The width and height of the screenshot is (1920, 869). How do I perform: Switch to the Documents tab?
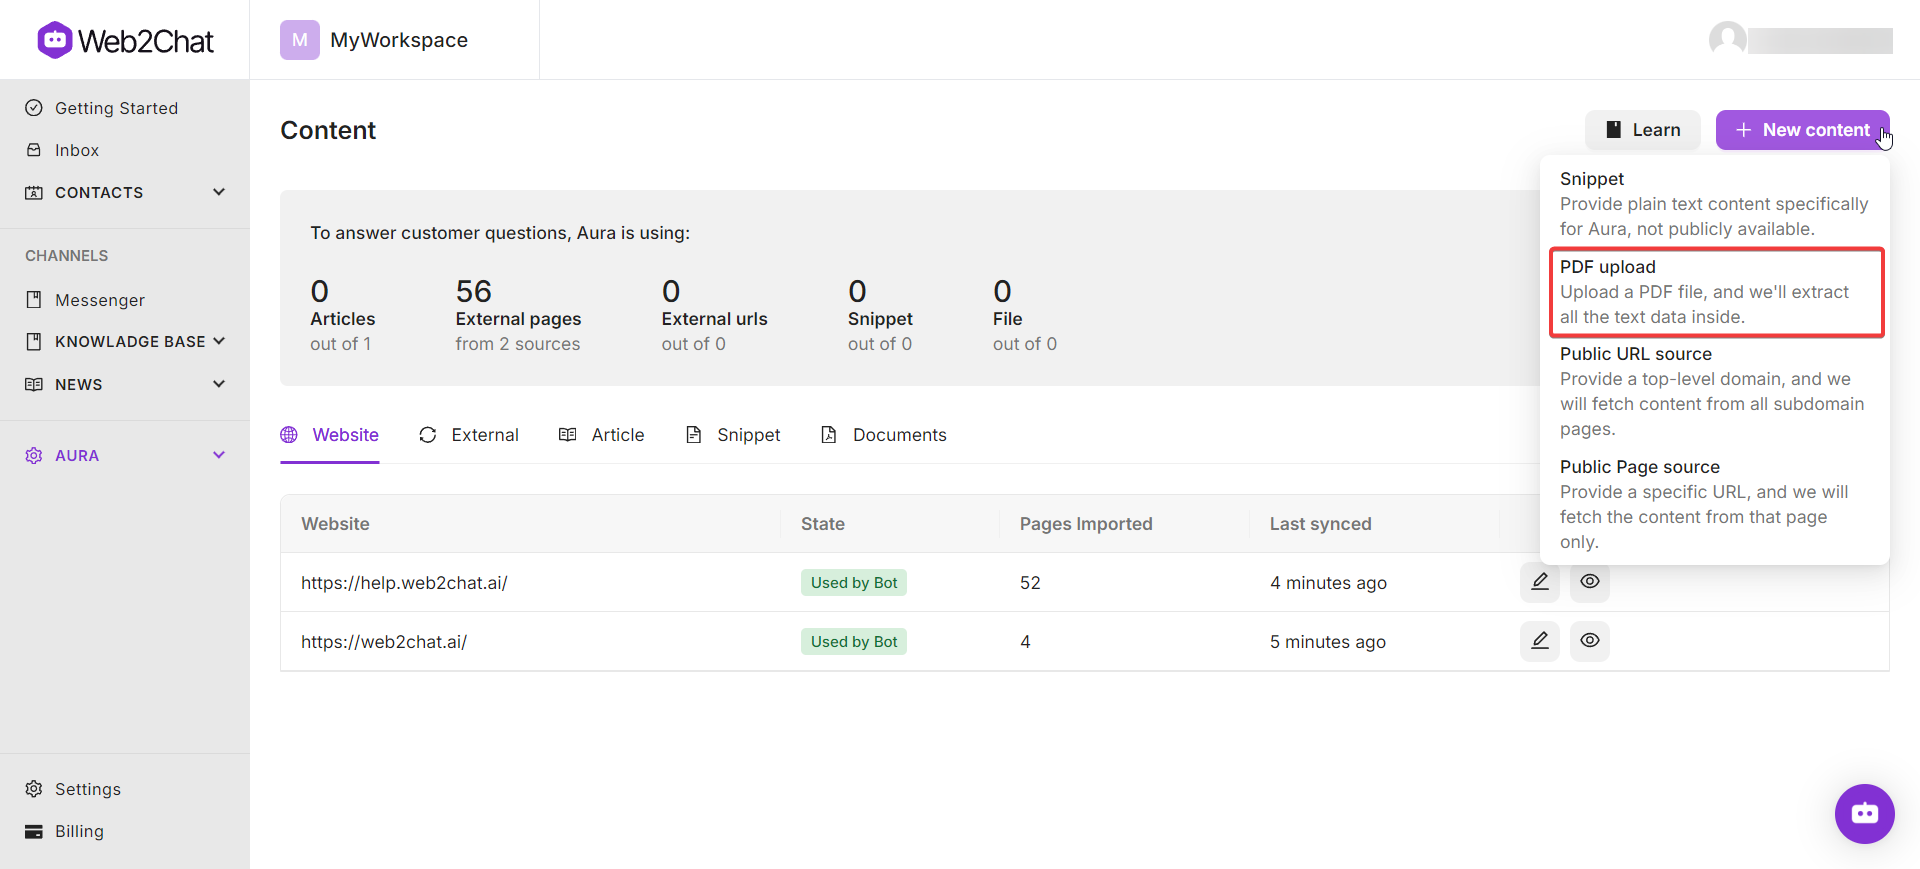point(884,435)
